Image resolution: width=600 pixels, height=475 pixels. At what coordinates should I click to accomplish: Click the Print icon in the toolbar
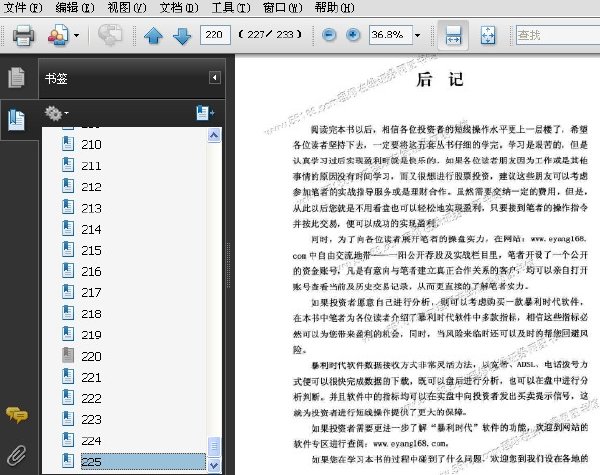click(x=23, y=35)
